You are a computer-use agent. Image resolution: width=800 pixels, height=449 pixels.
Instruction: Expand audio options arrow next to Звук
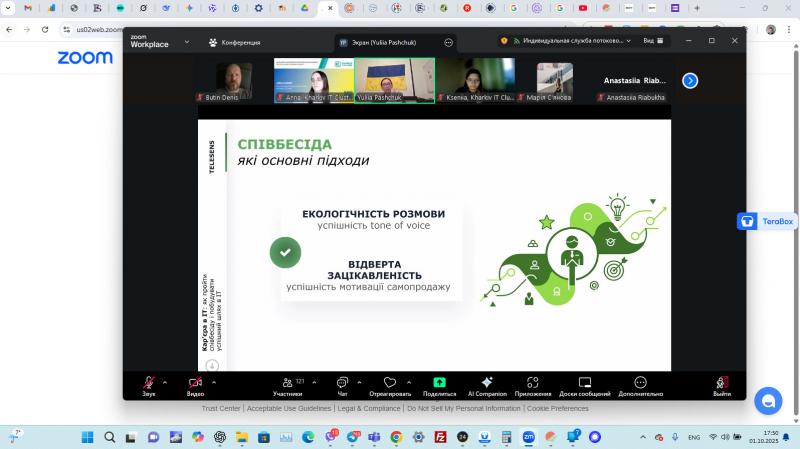tap(166, 382)
